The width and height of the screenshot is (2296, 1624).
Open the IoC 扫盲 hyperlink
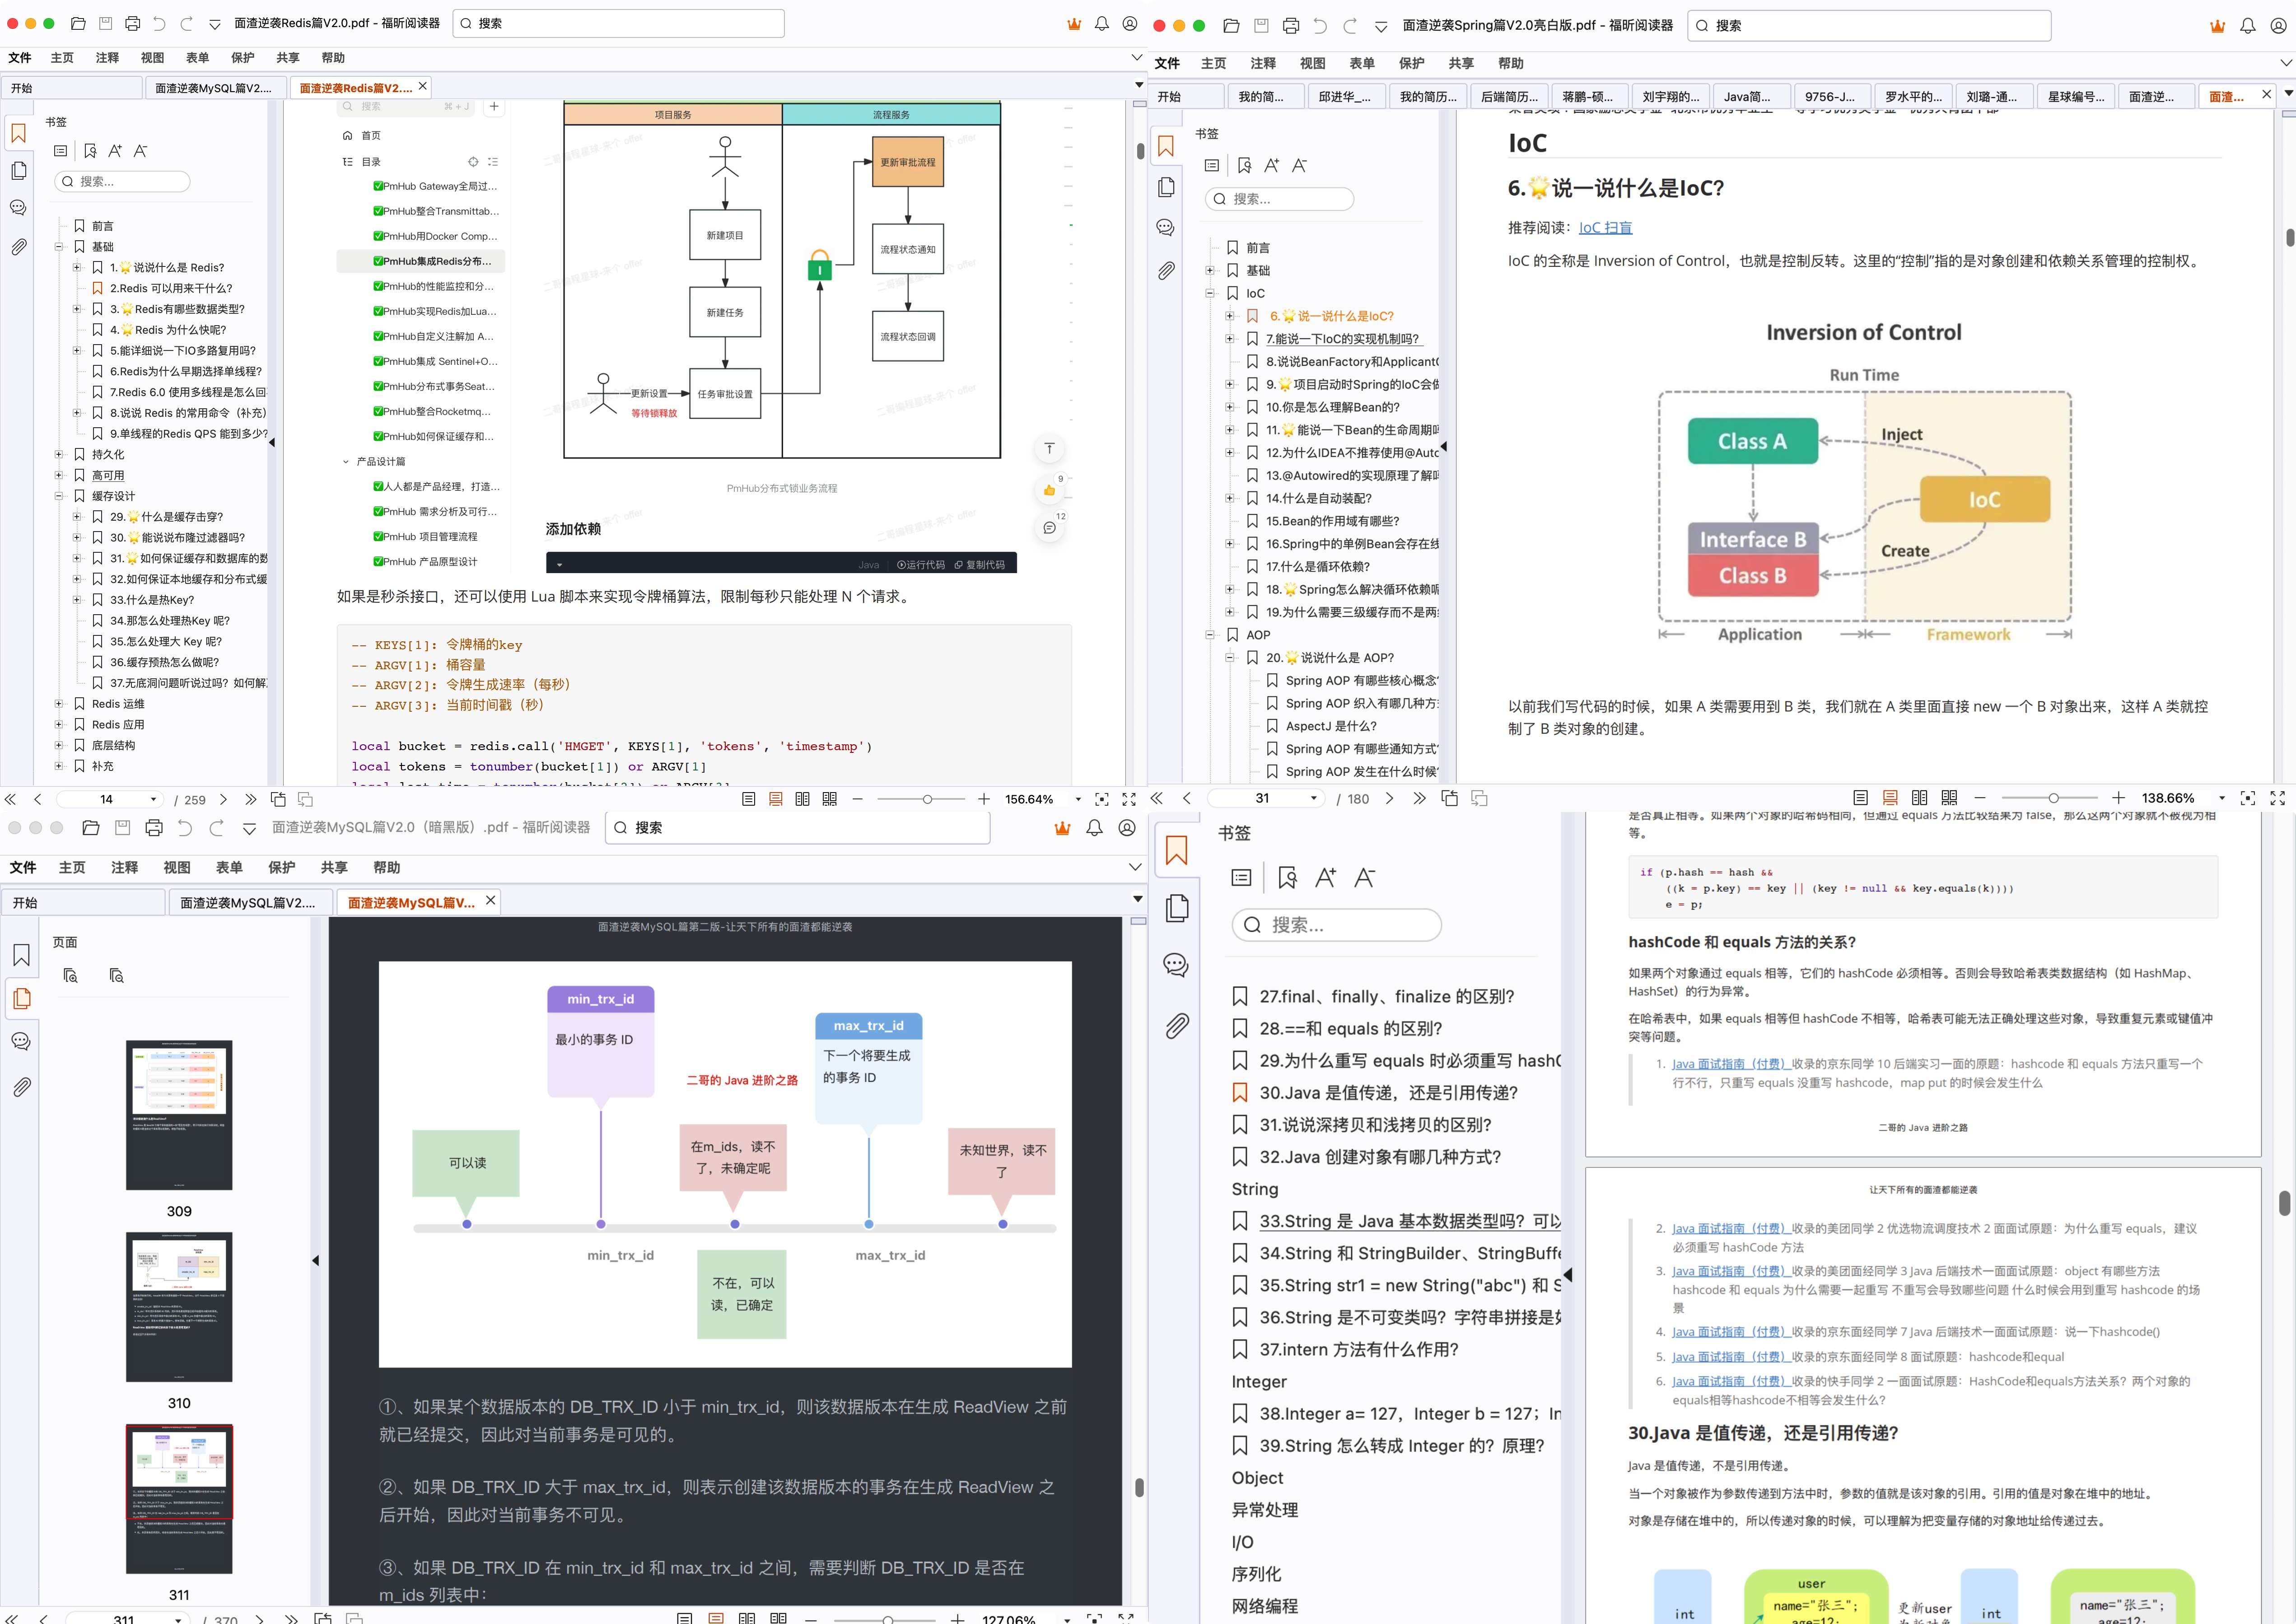[1605, 228]
